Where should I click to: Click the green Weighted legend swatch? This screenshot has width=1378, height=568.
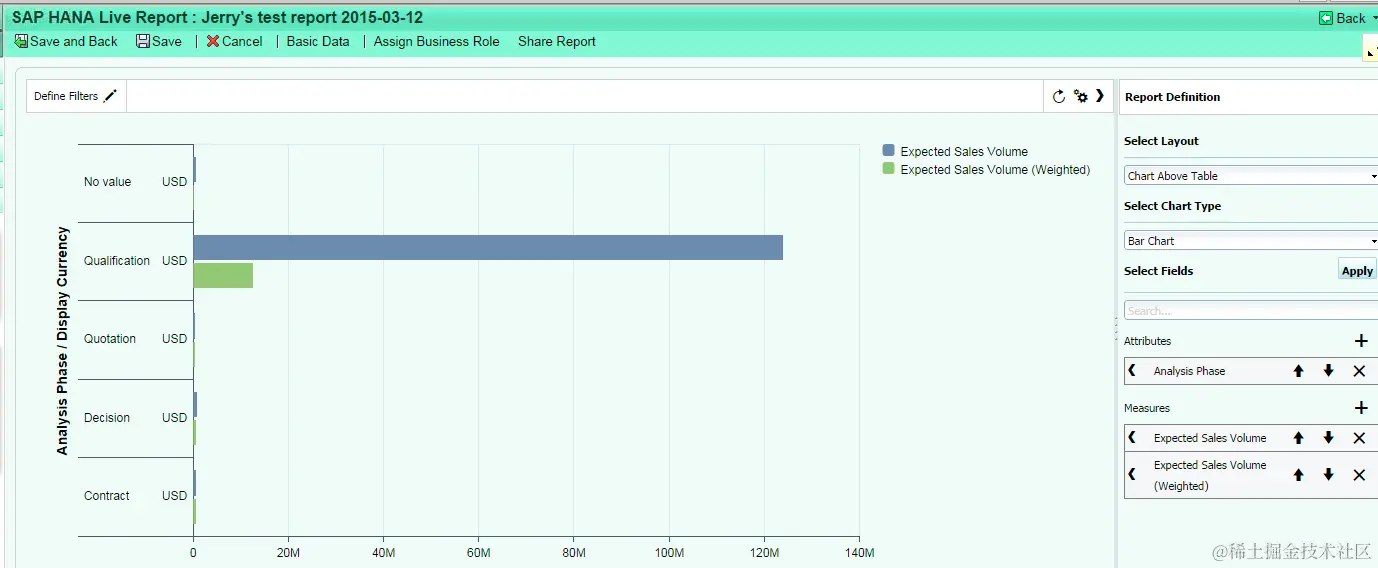tap(888, 169)
